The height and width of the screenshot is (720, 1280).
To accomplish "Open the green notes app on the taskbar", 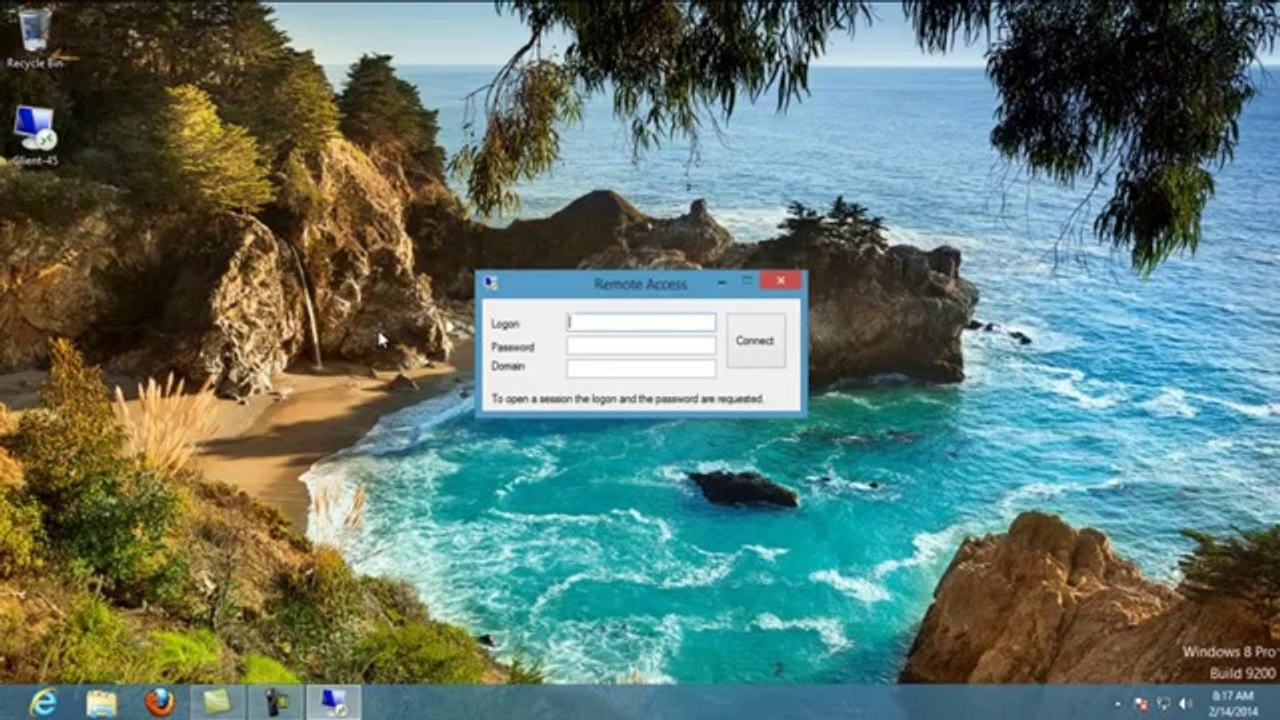I will tap(217, 703).
